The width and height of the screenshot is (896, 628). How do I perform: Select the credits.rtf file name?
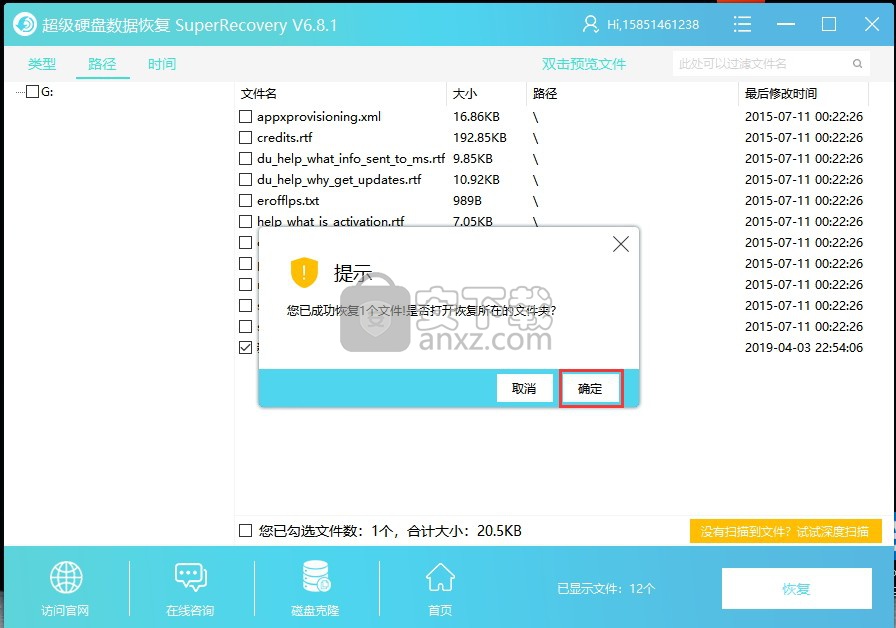pos(285,138)
